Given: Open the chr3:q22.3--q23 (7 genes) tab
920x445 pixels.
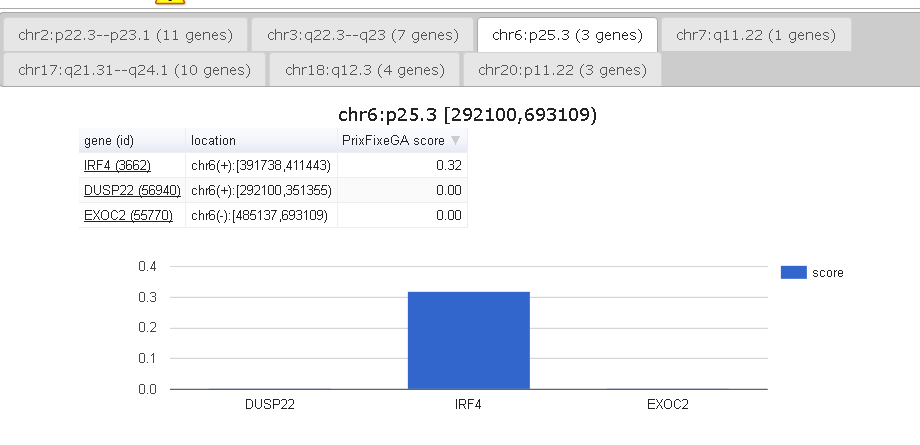Looking at the screenshot, I should (x=363, y=35).
